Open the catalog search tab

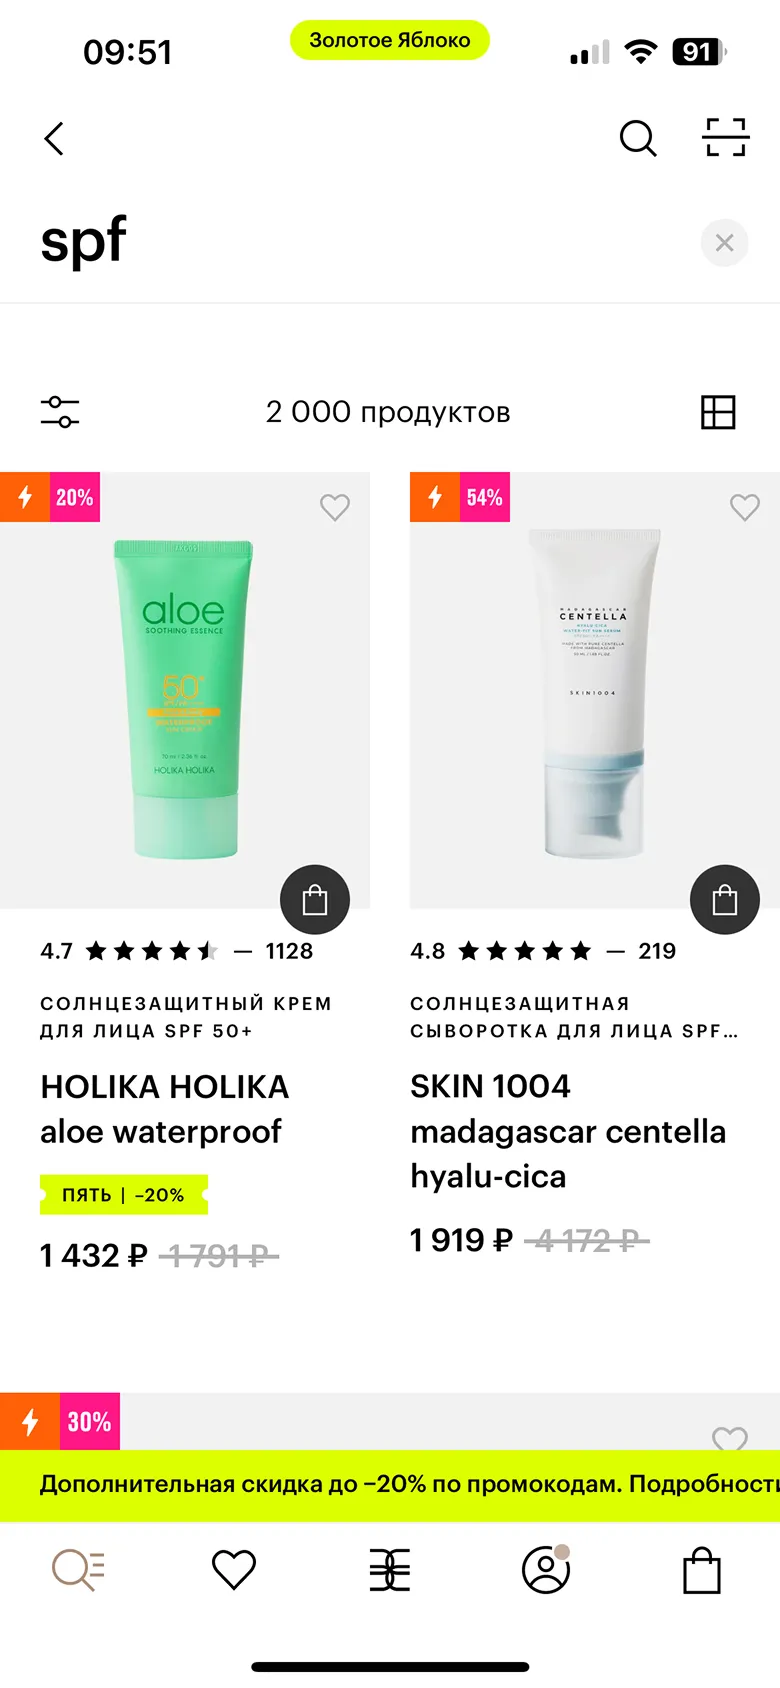click(78, 1570)
